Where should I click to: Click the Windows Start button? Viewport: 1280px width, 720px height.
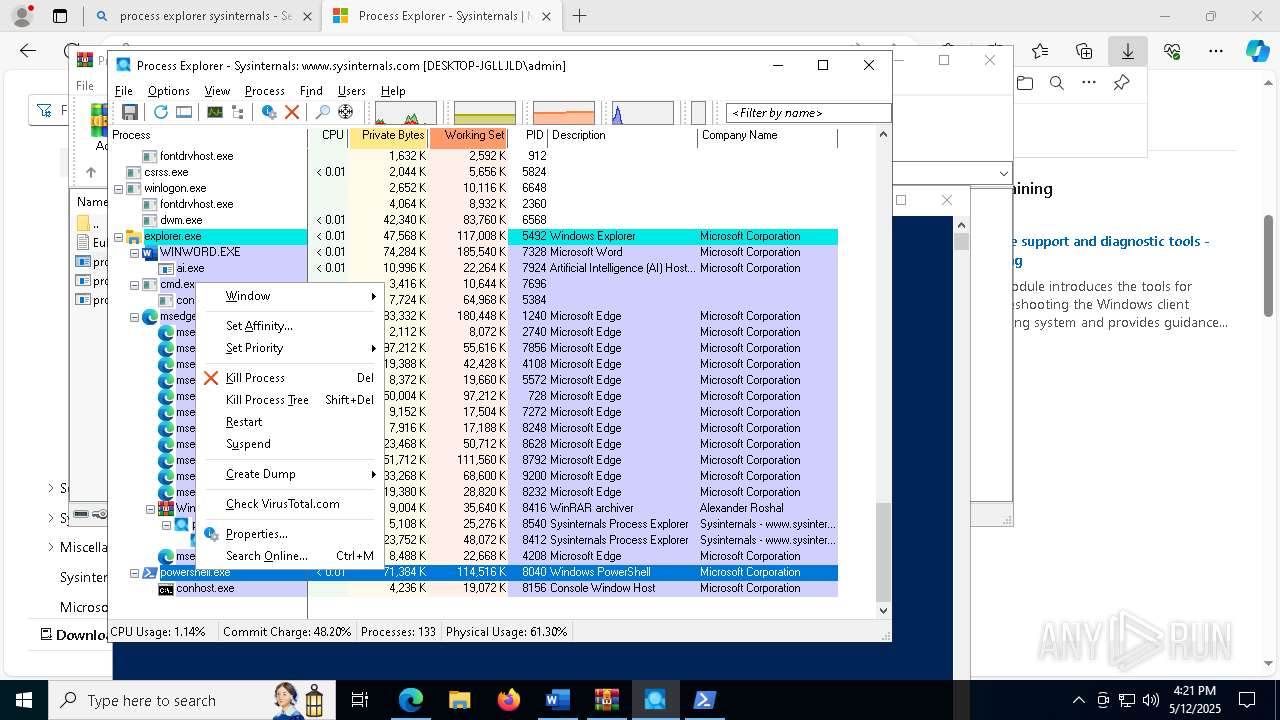click(23, 700)
